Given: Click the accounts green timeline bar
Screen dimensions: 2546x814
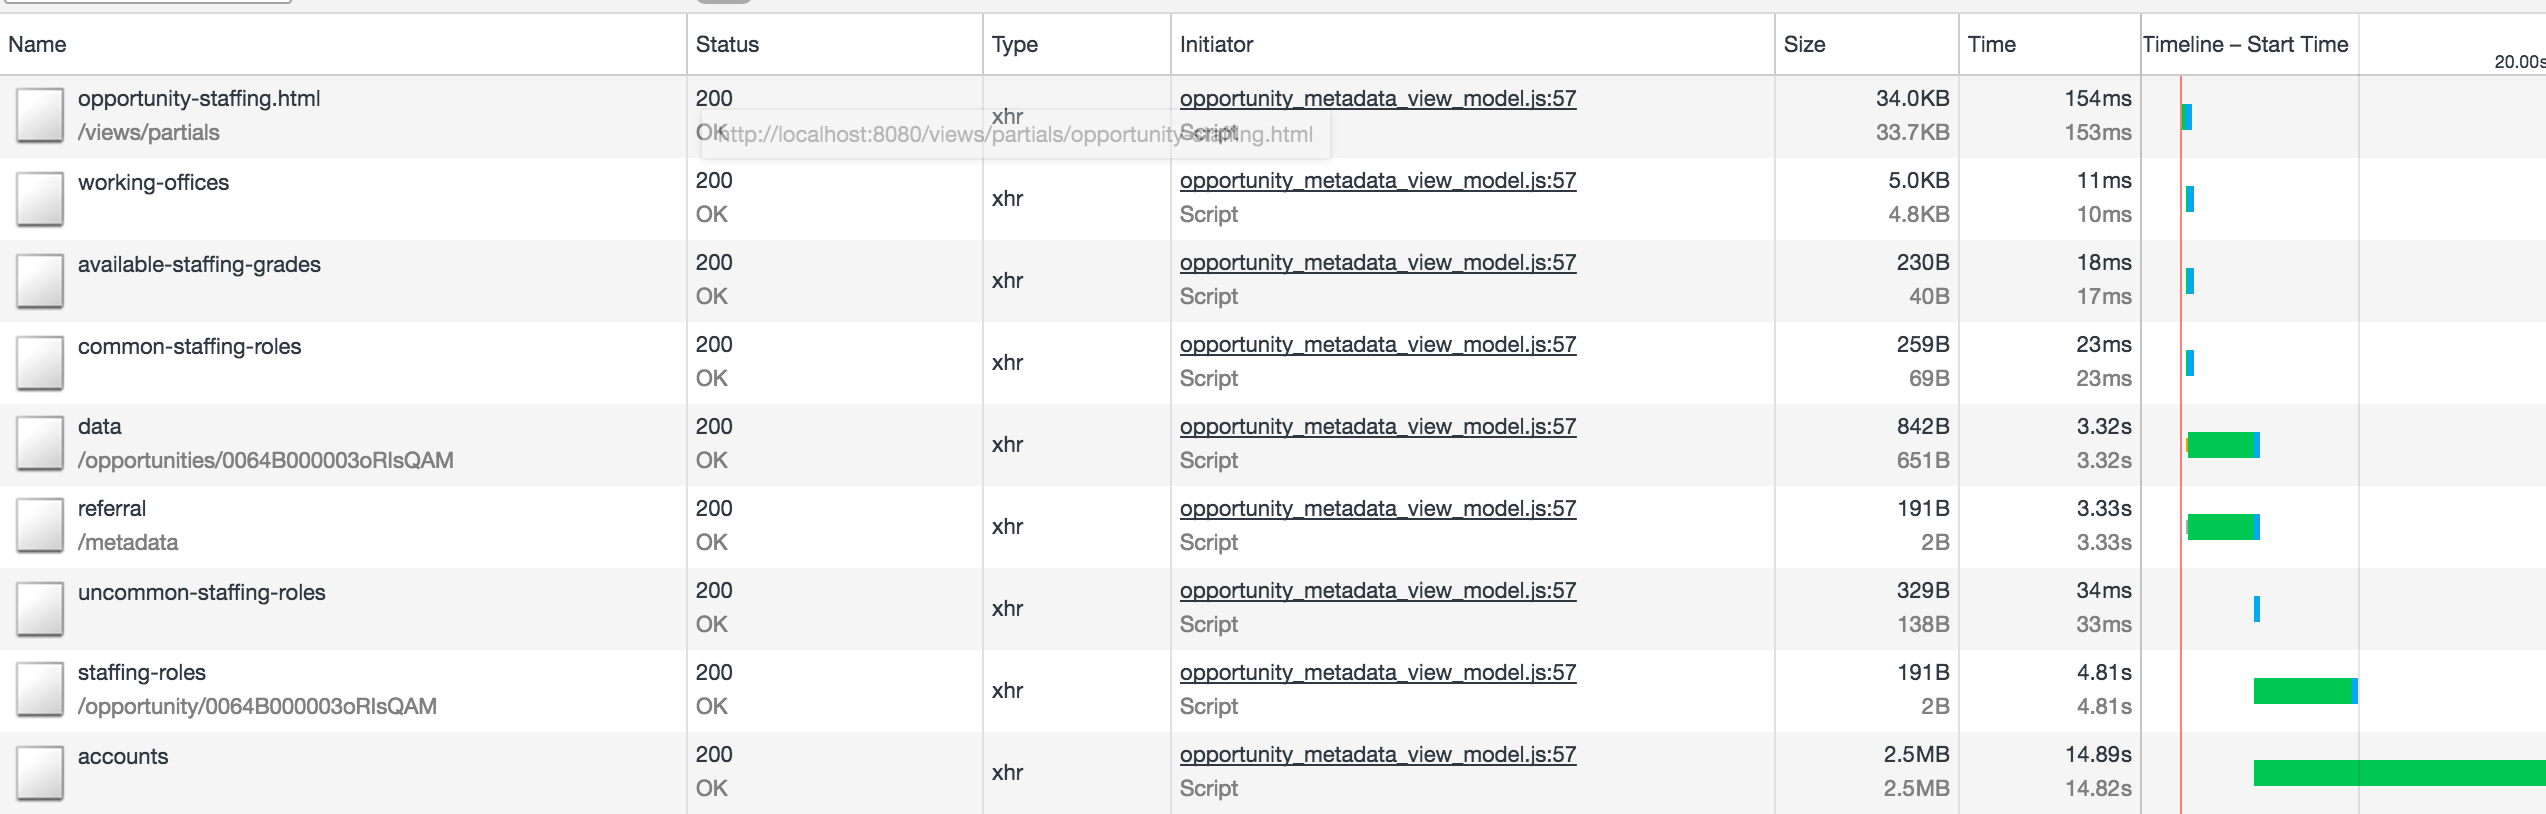Looking at the screenshot, I should click(2399, 772).
